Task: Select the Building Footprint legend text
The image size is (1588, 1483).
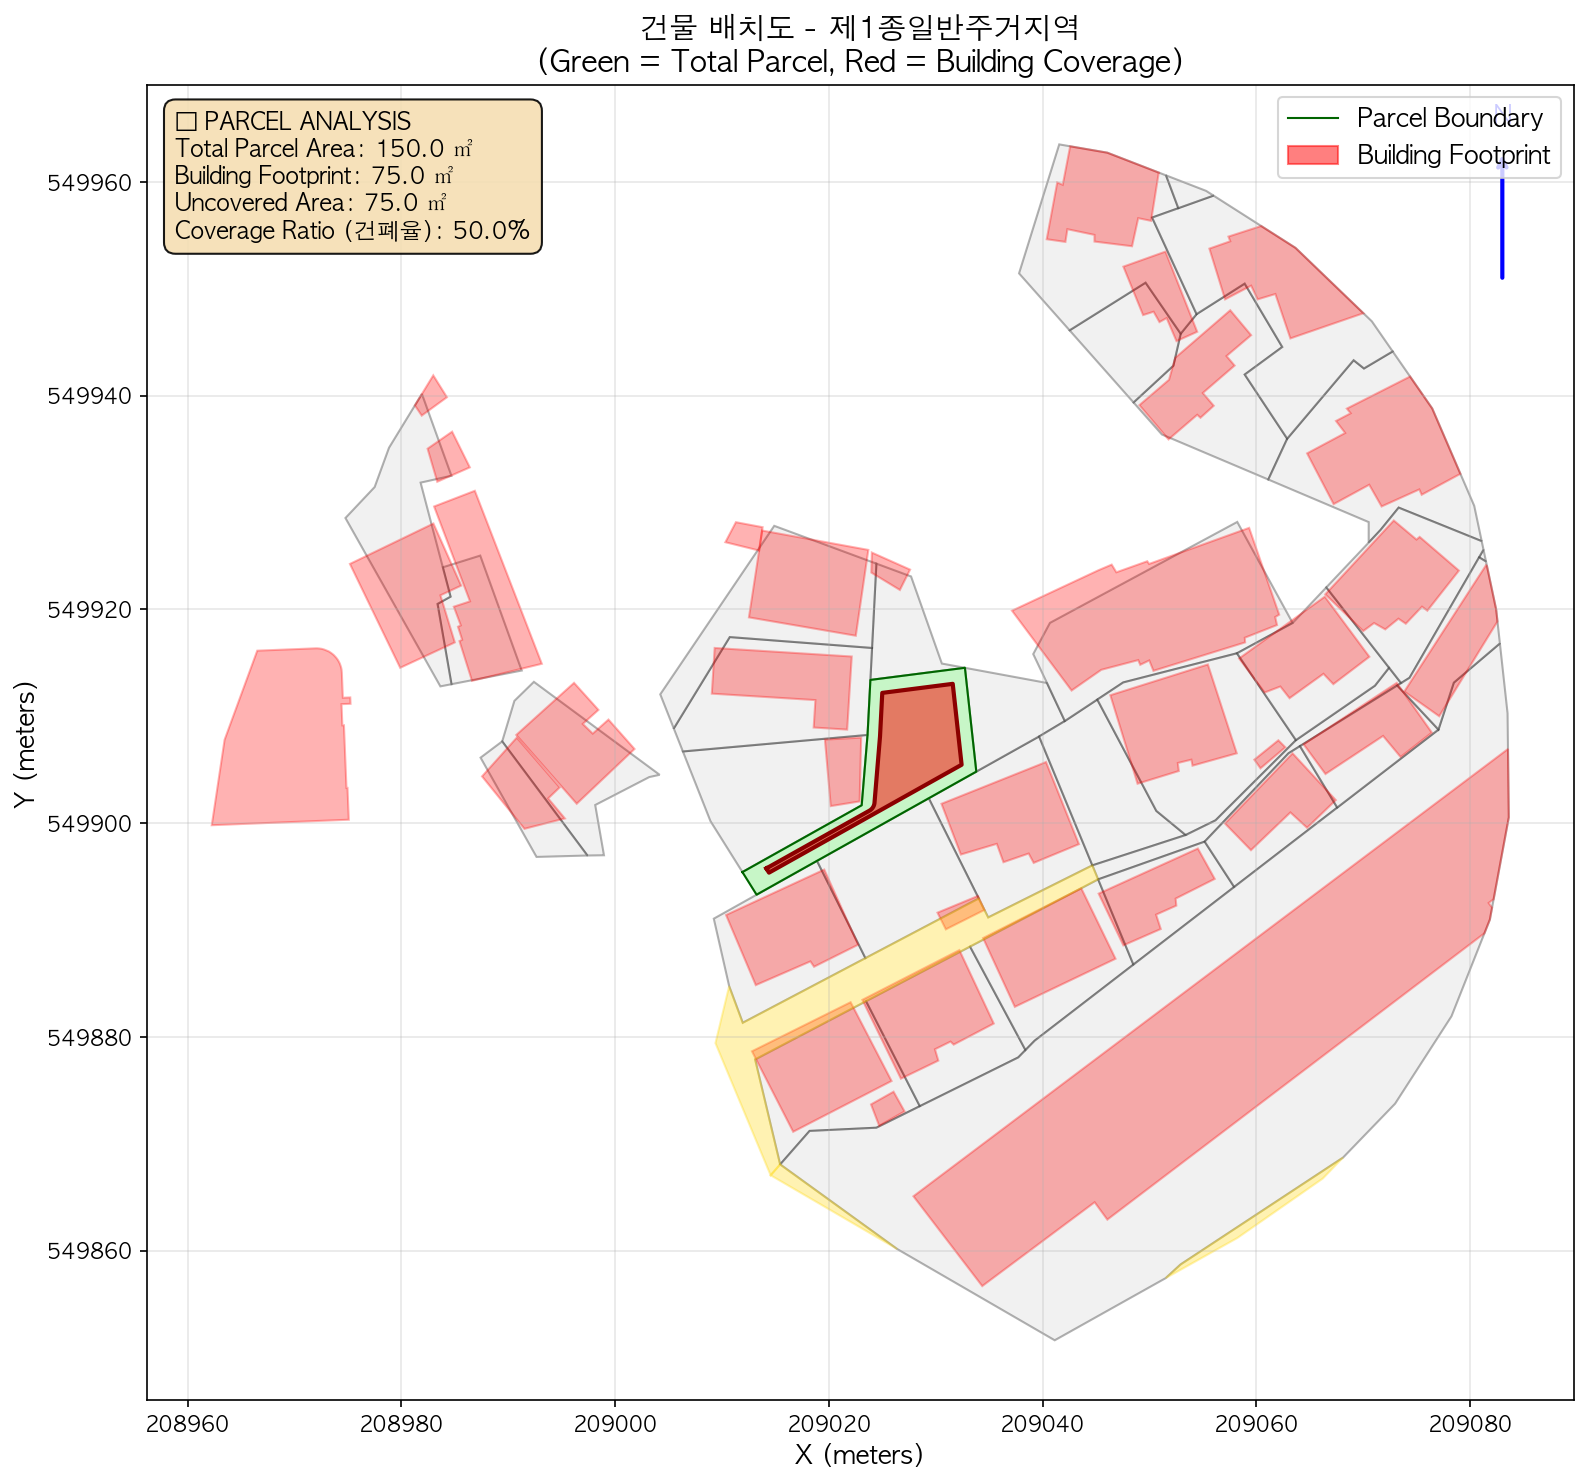Action: tap(1452, 155)
